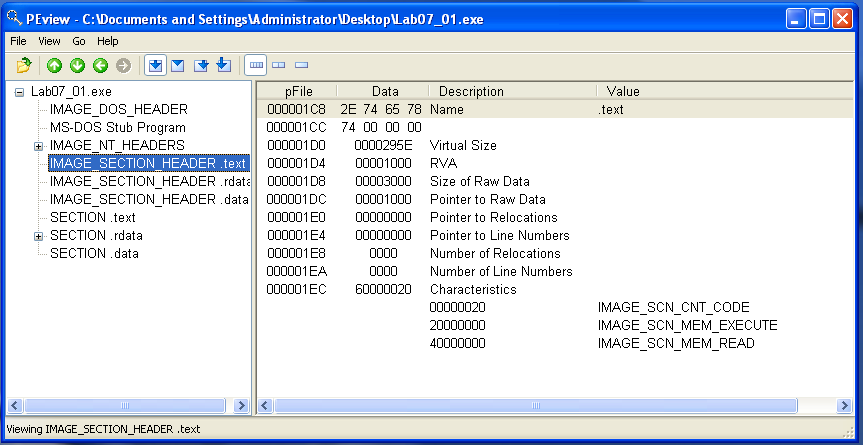863x445 pixels.
Task: Select IMAGE_SECTION_HEADER .text tree item
Action: click(149, 163)
